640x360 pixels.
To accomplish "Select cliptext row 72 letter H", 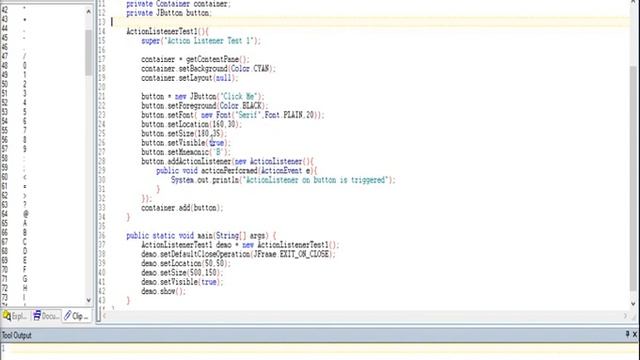I will (25, 288).
